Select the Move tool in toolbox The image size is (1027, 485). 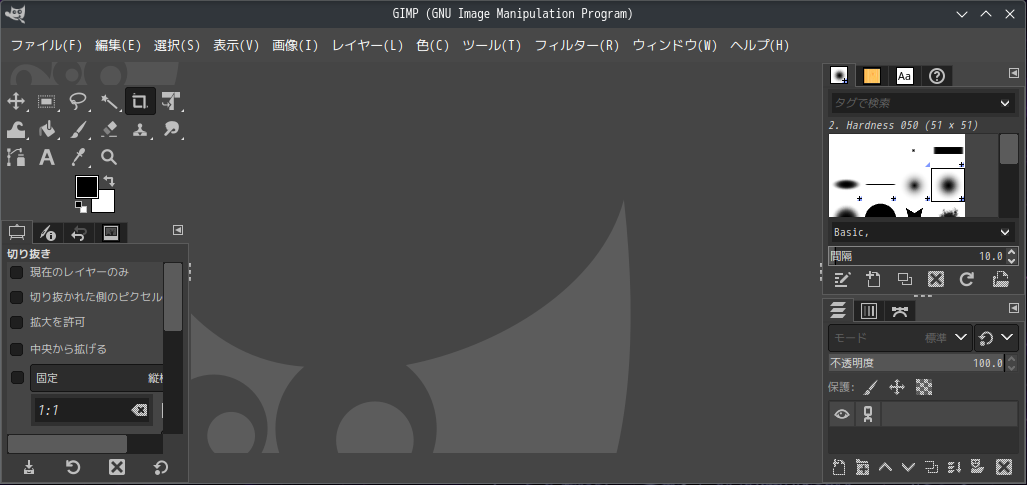(x=16, y=101)
